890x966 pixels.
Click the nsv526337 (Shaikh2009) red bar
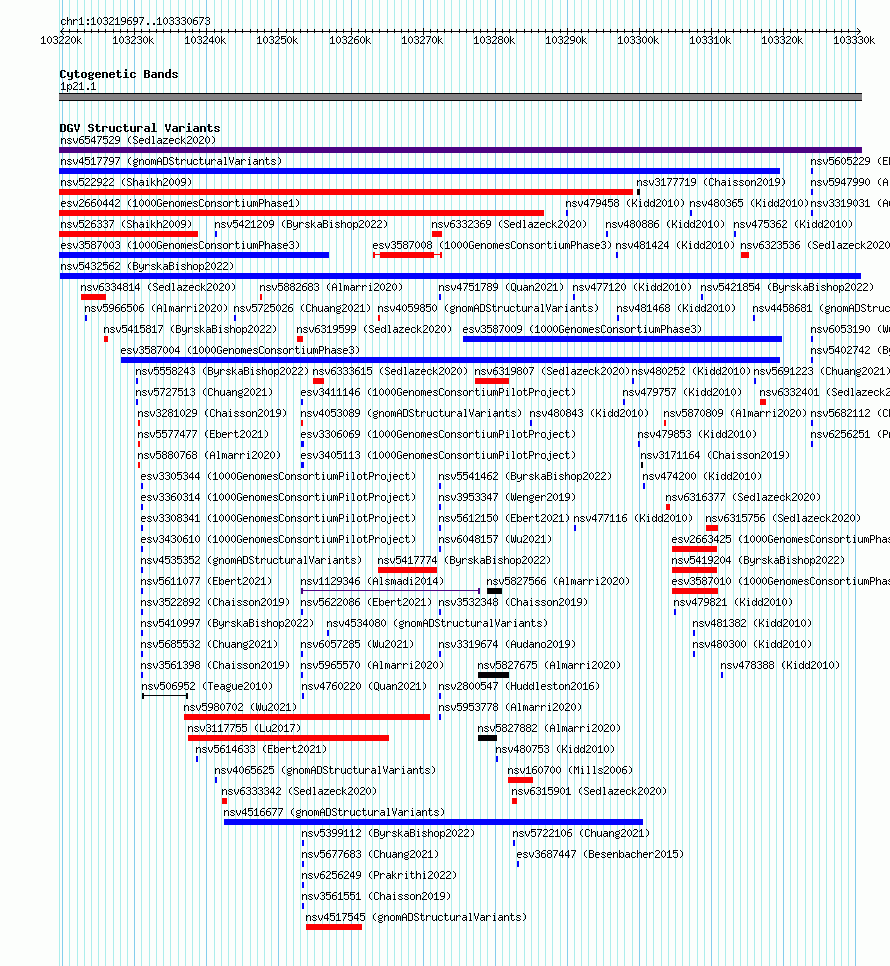click(129, 233)
